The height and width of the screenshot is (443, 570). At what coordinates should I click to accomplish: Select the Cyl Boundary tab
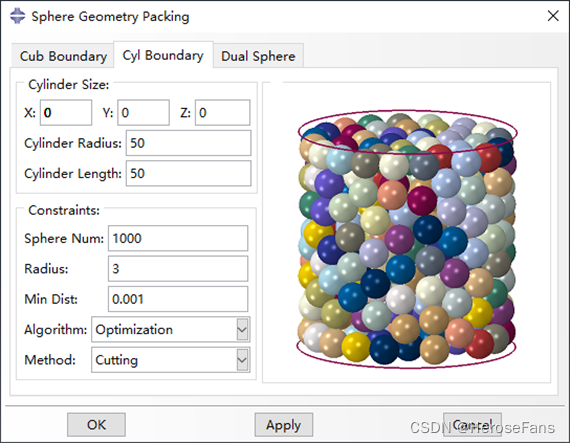[163, 55]
